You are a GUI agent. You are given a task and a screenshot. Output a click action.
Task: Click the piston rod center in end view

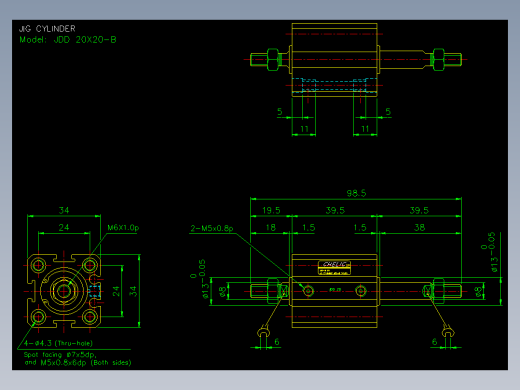63,291
